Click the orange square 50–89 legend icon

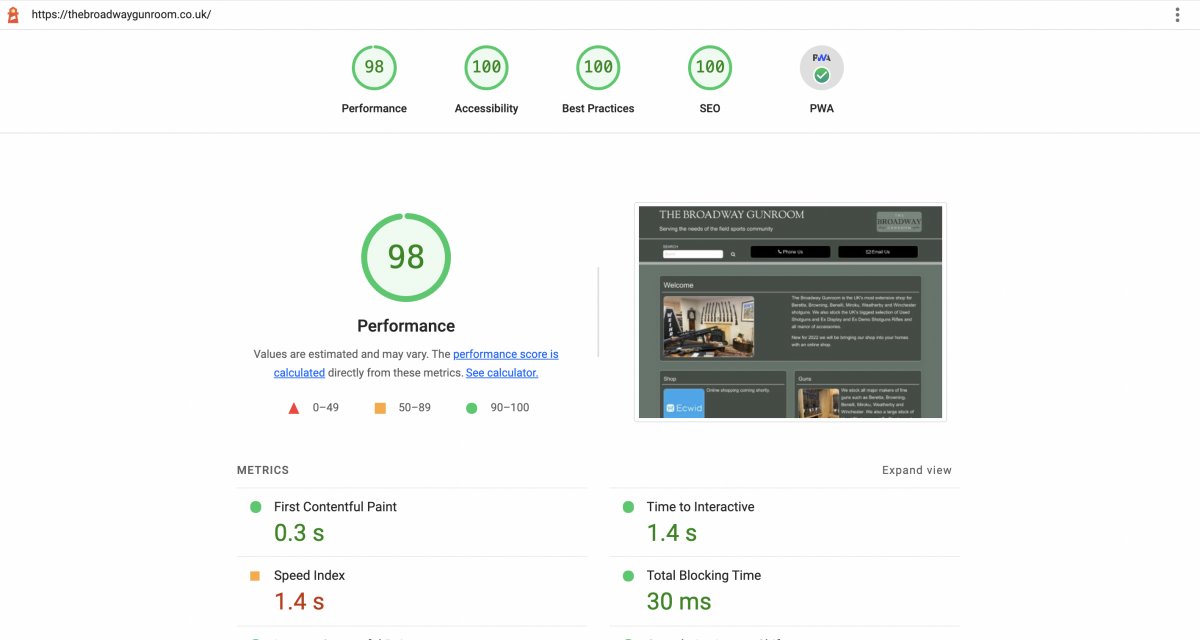[380, 408]
